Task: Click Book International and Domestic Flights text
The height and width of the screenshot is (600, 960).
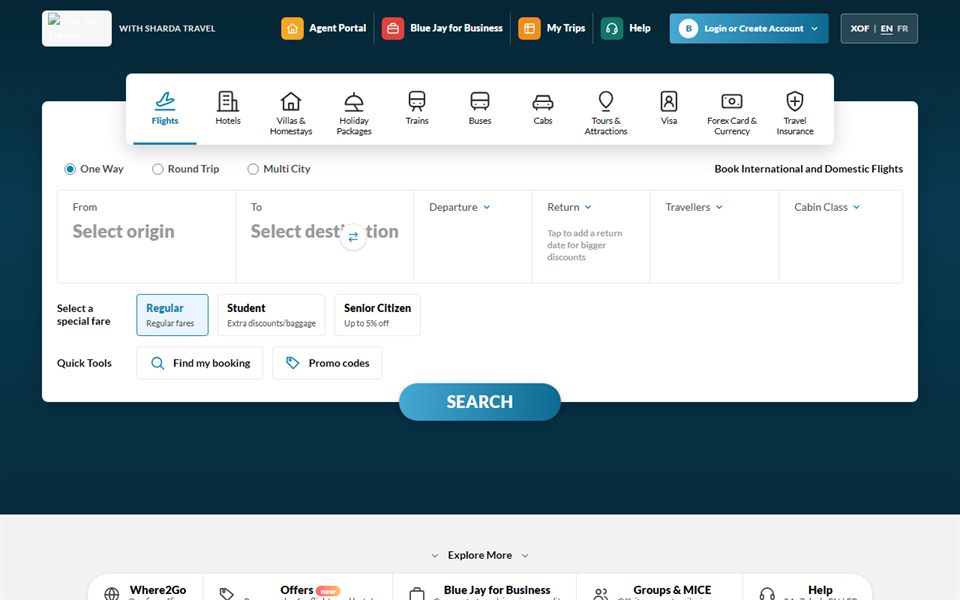Action: pyautogui.click(x=808, y=169)
